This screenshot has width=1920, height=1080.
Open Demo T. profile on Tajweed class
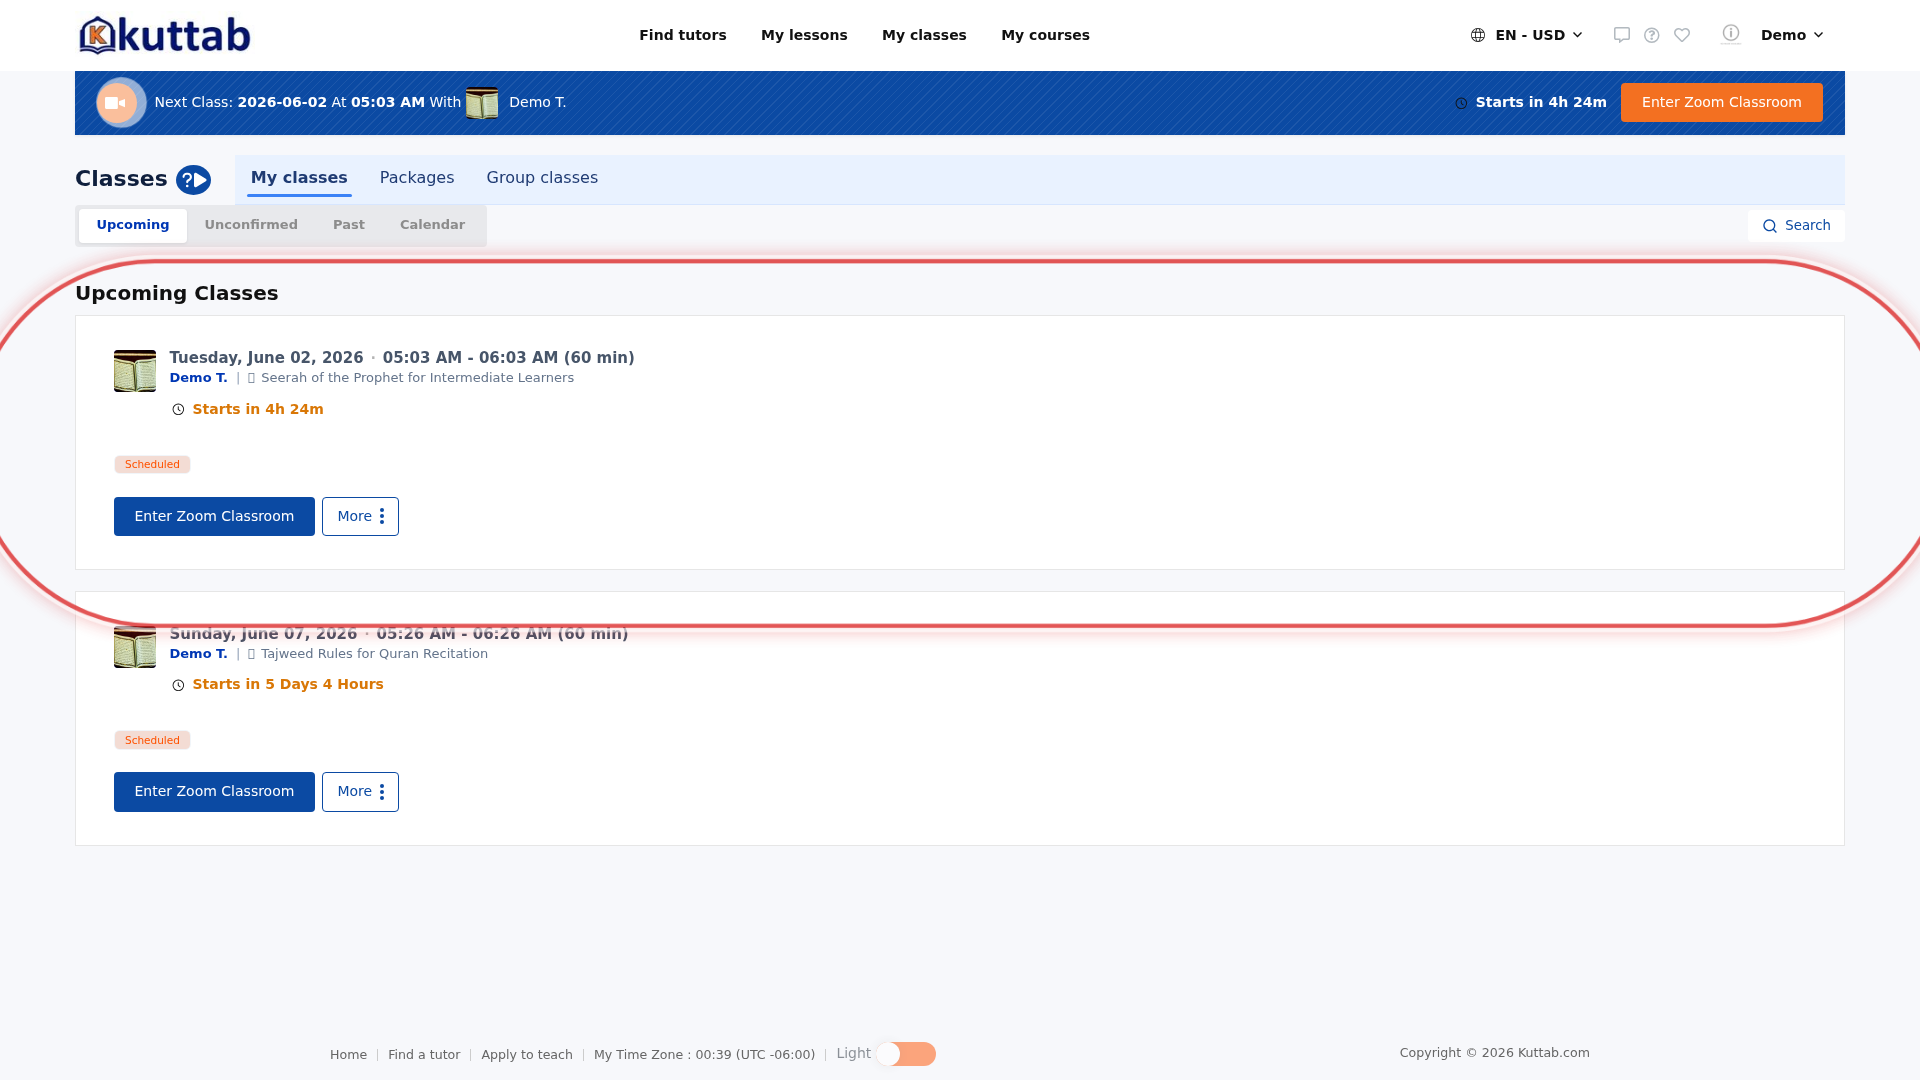pos(198,654)
